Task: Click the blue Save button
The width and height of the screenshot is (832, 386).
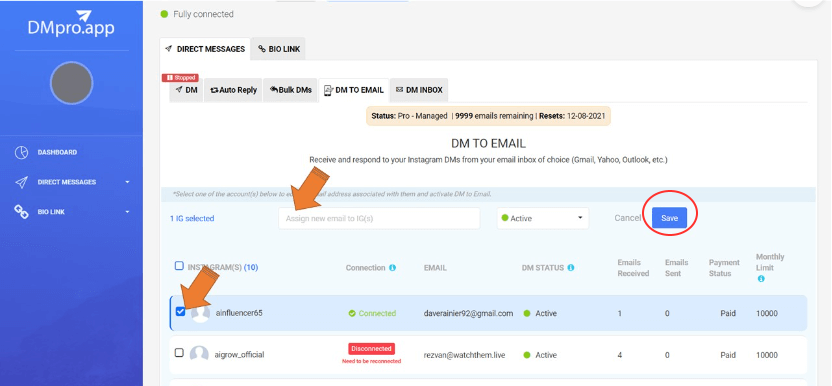Action: pos(669,218)
